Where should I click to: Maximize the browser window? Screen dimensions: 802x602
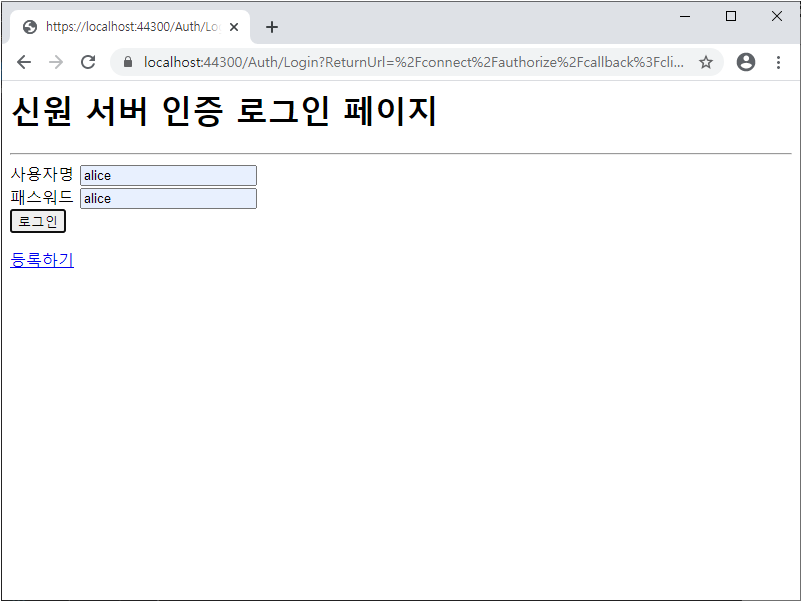point(731,16)
